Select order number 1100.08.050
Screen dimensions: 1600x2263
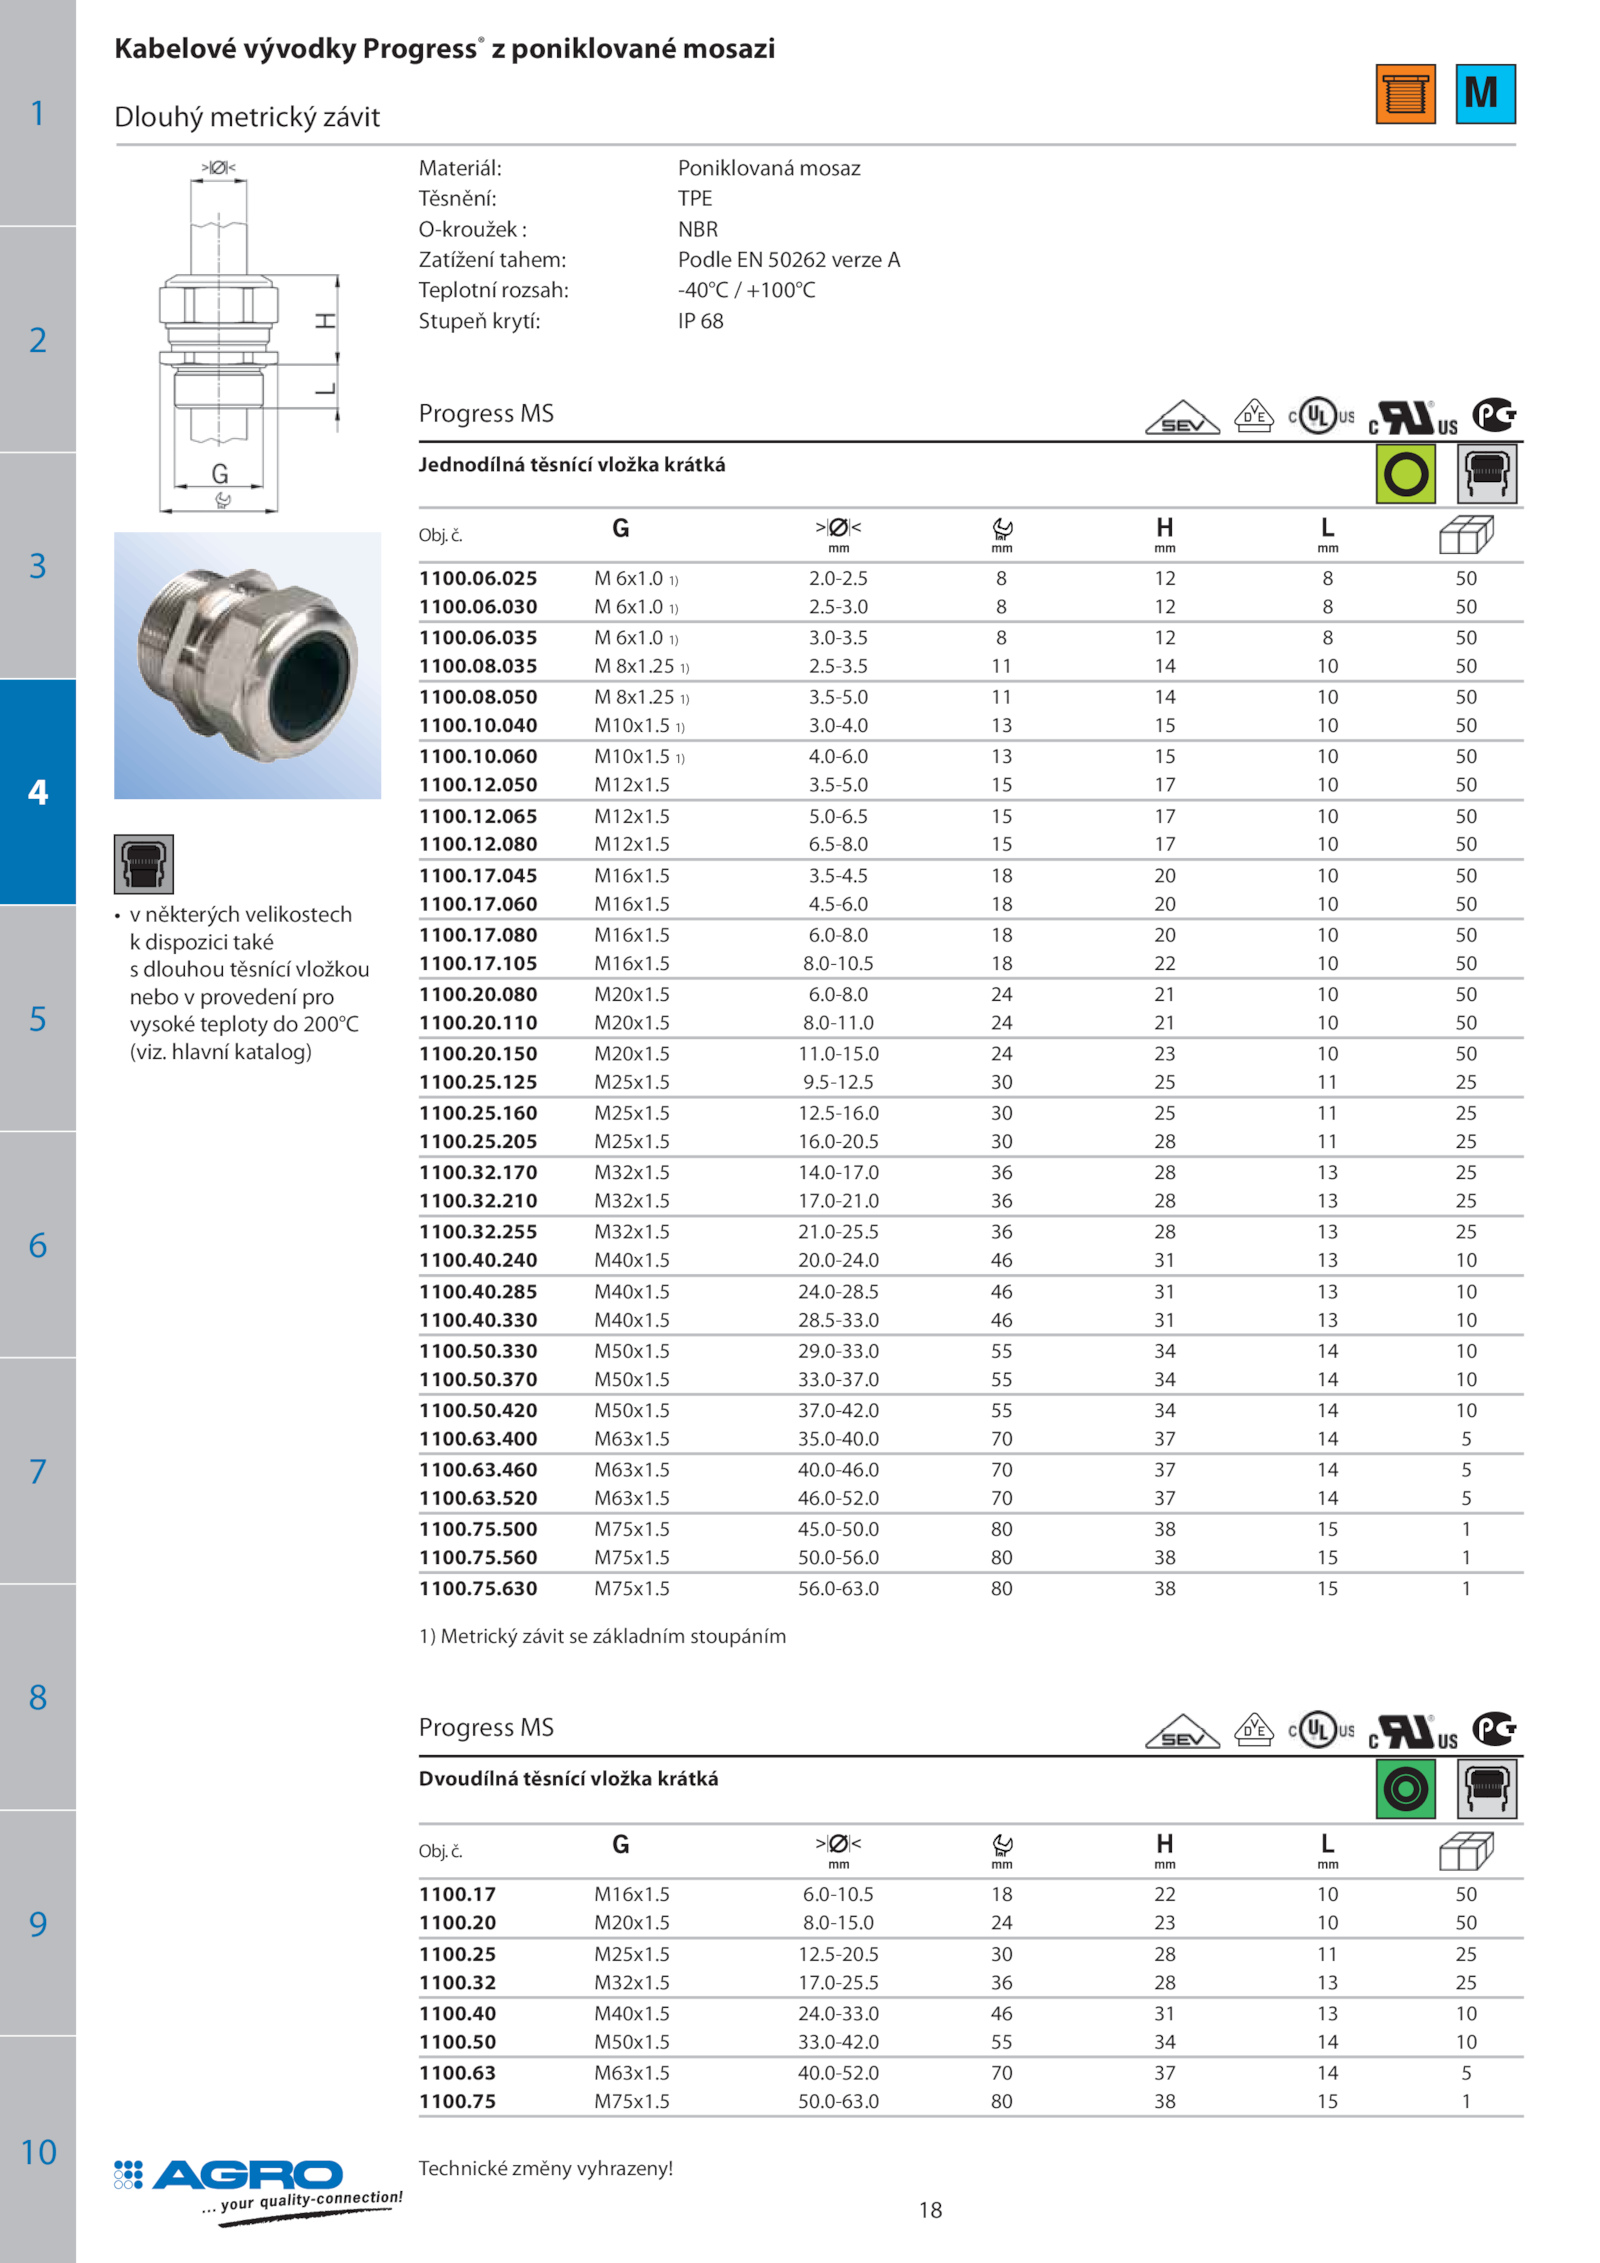(x=478, y=697)
